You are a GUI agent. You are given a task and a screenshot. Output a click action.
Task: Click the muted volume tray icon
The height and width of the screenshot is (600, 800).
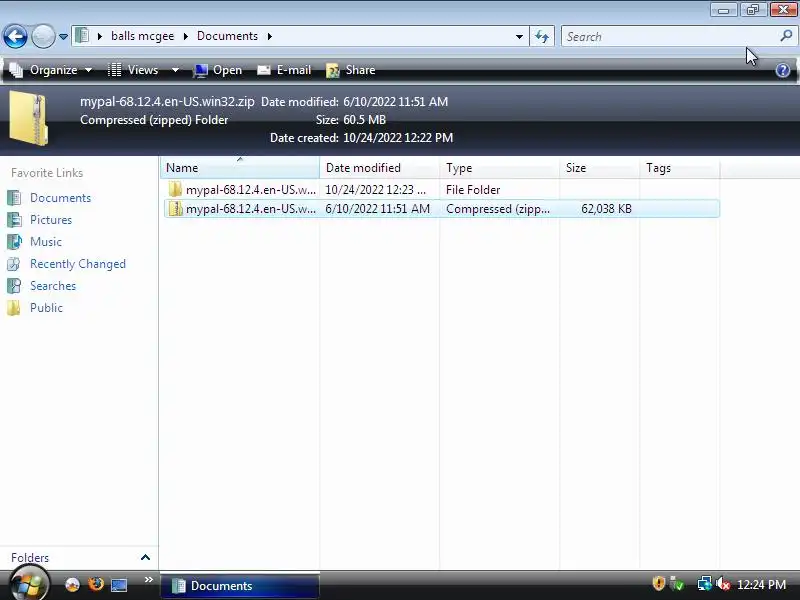click(x=723, y=583)
